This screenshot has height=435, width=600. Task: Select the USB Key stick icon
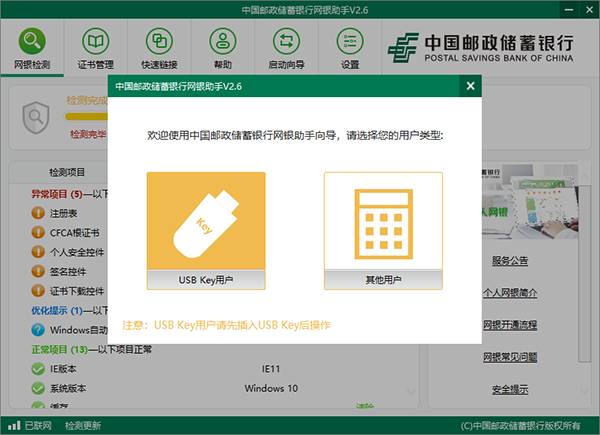click(x=206, y=223)
